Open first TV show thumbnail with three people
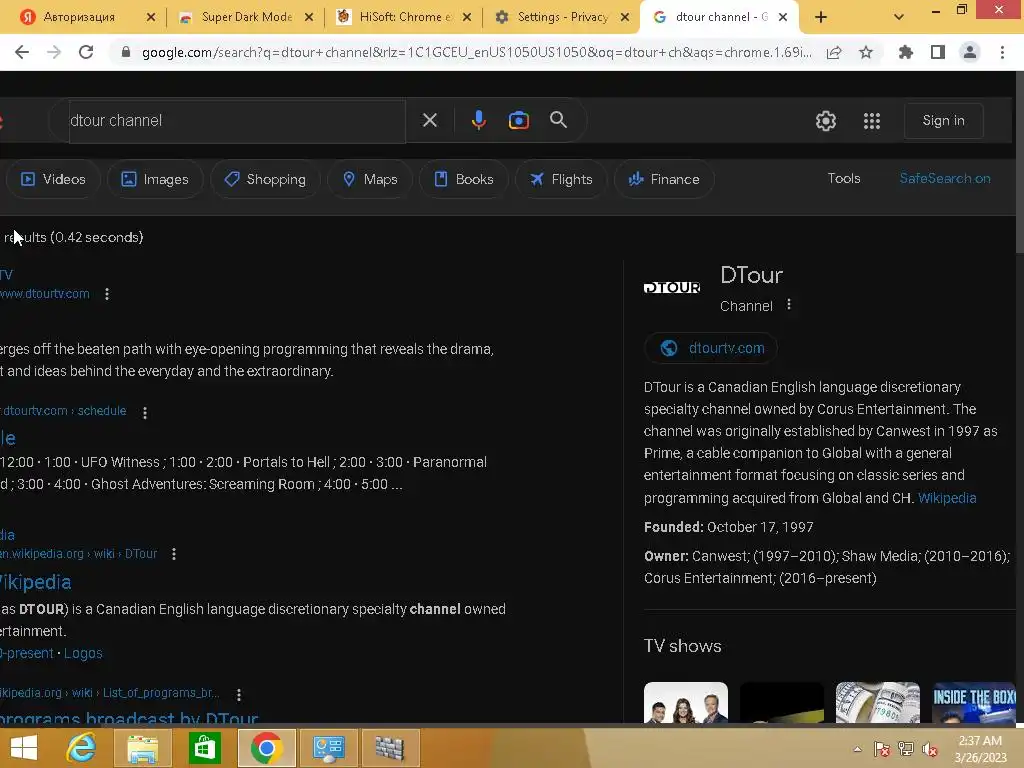The width and height of the screenshot is (1024, 768). [x=686, y=703]
